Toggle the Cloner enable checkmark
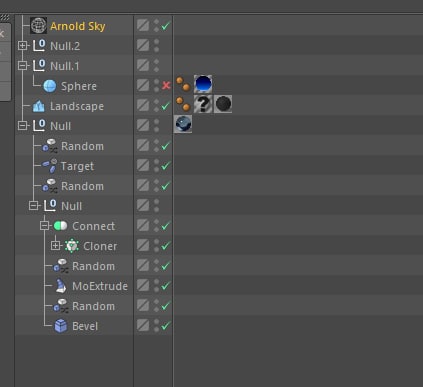 pyautogui.click(x=166, y=246)
